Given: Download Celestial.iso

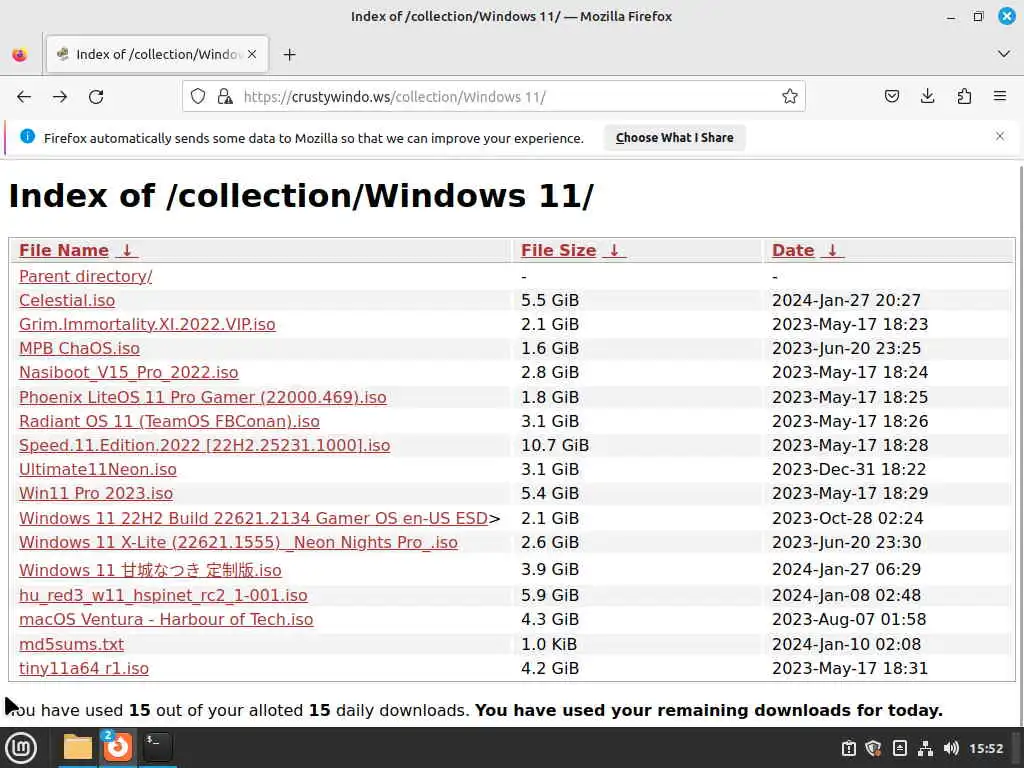Looking at the screenshot, I should click(x=67, y=300).
